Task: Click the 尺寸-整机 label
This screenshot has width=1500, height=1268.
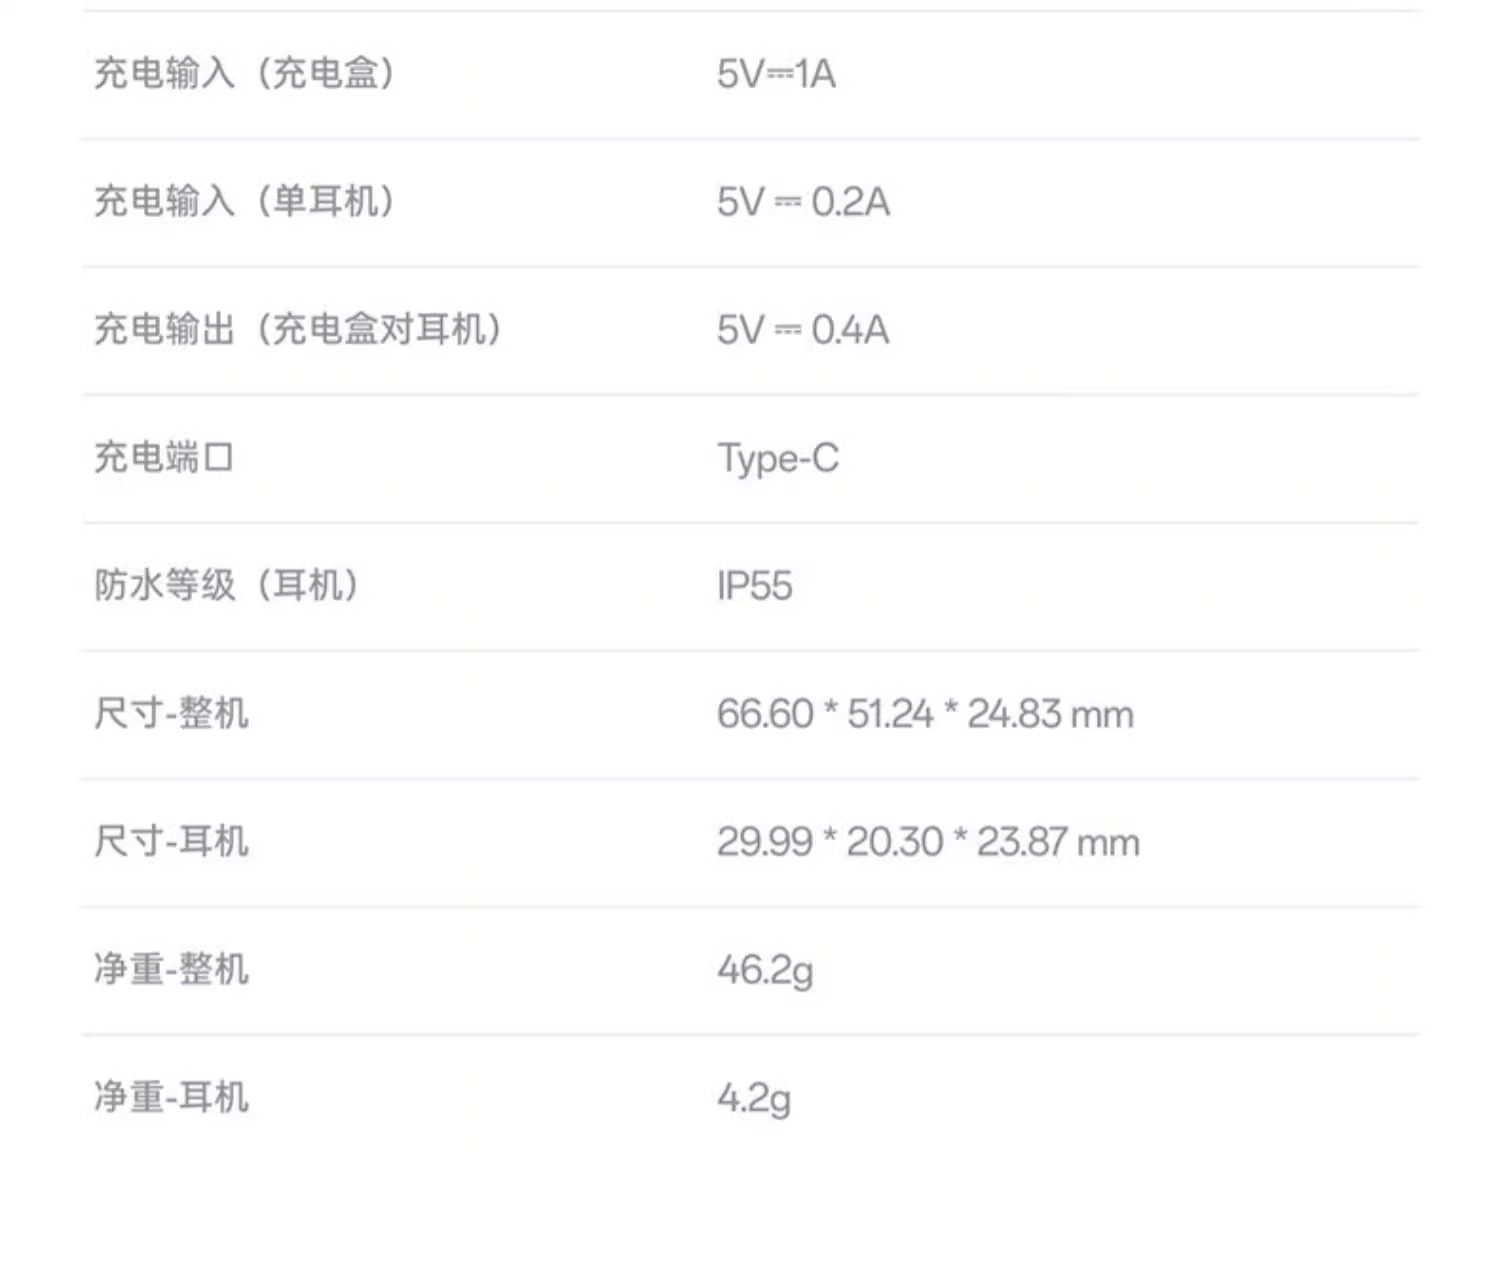Action: tap(171, 713)
